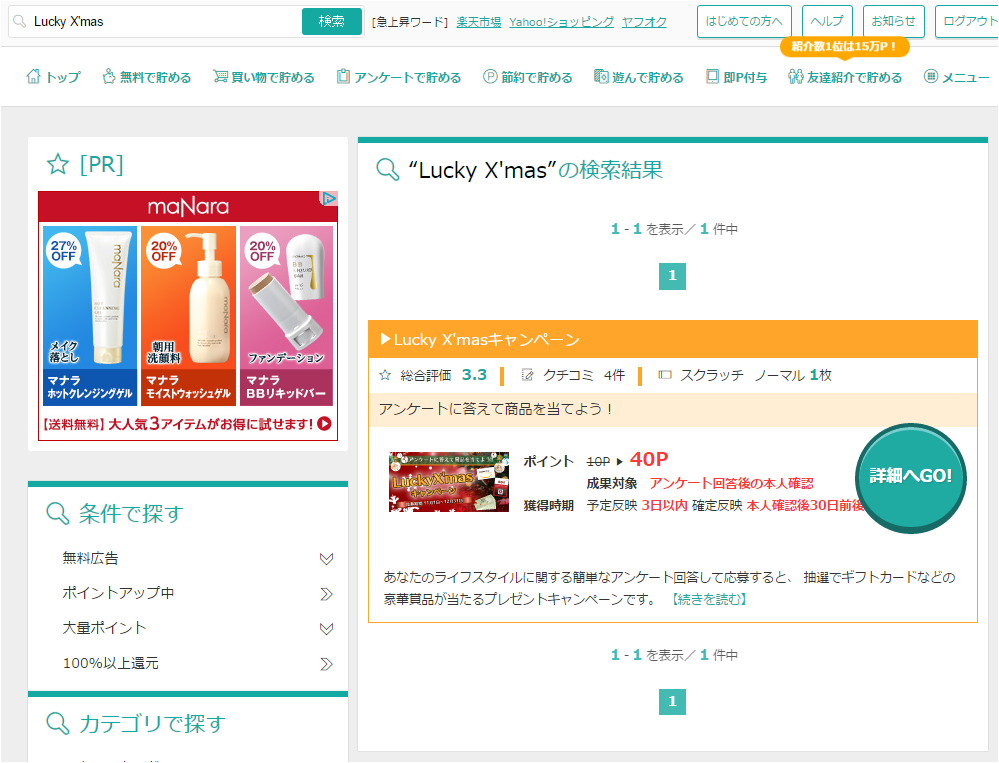999x763 pixels.
Task: Open the メニュー item
Action: [957, 77]
